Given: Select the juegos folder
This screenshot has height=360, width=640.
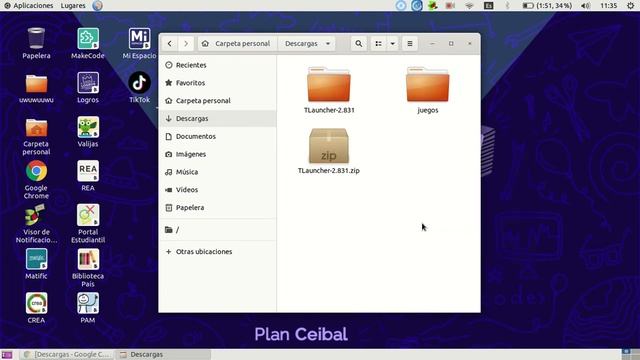Looking at the screenshot, I should [427, 90].
